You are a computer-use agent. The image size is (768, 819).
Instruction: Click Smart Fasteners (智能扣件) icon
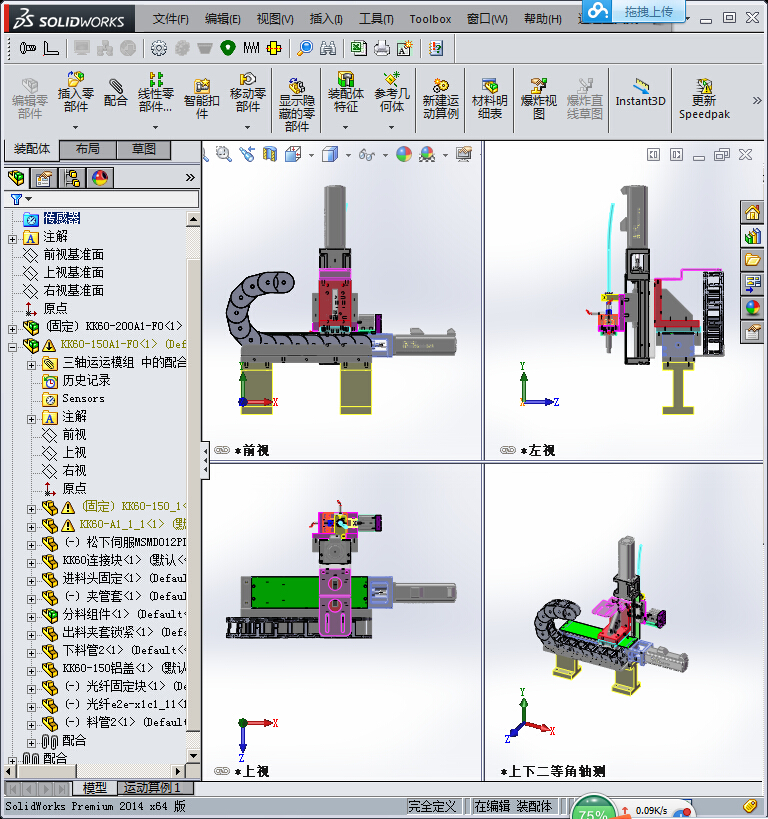point(202,99)
